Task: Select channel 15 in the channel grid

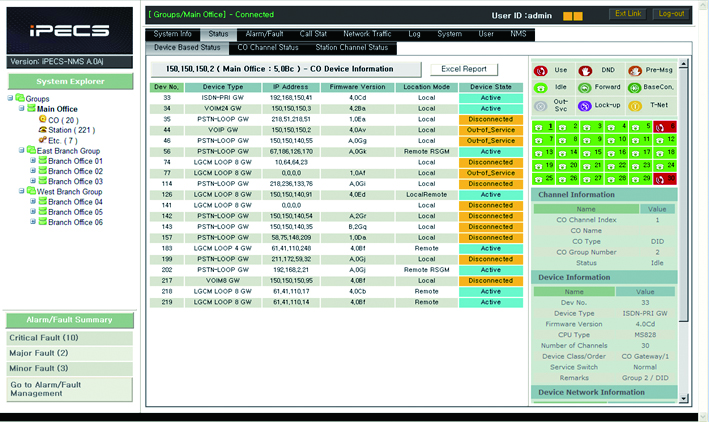Action: [x=592, y=153]
